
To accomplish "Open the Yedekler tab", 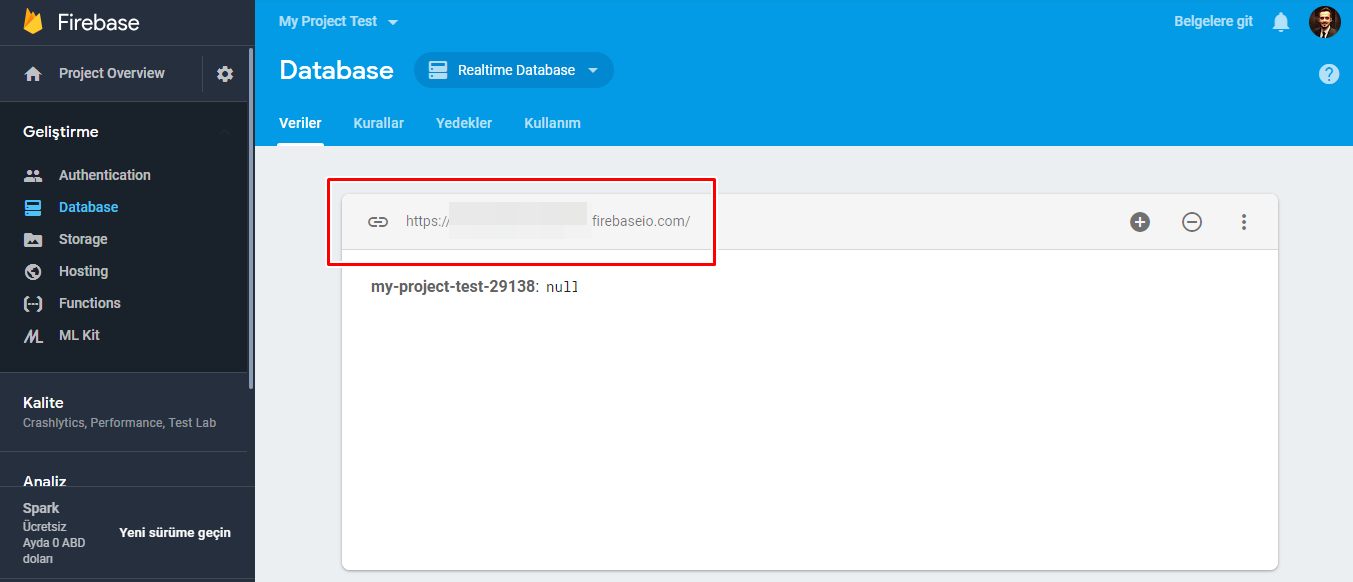I will [463, 122].
